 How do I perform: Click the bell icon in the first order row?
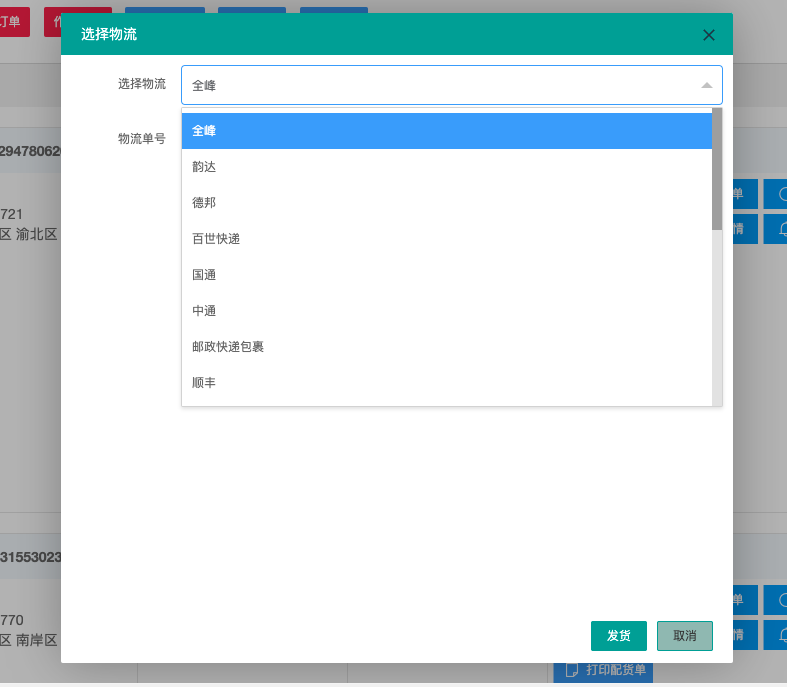pyautogui.click(x=781, y=228)
